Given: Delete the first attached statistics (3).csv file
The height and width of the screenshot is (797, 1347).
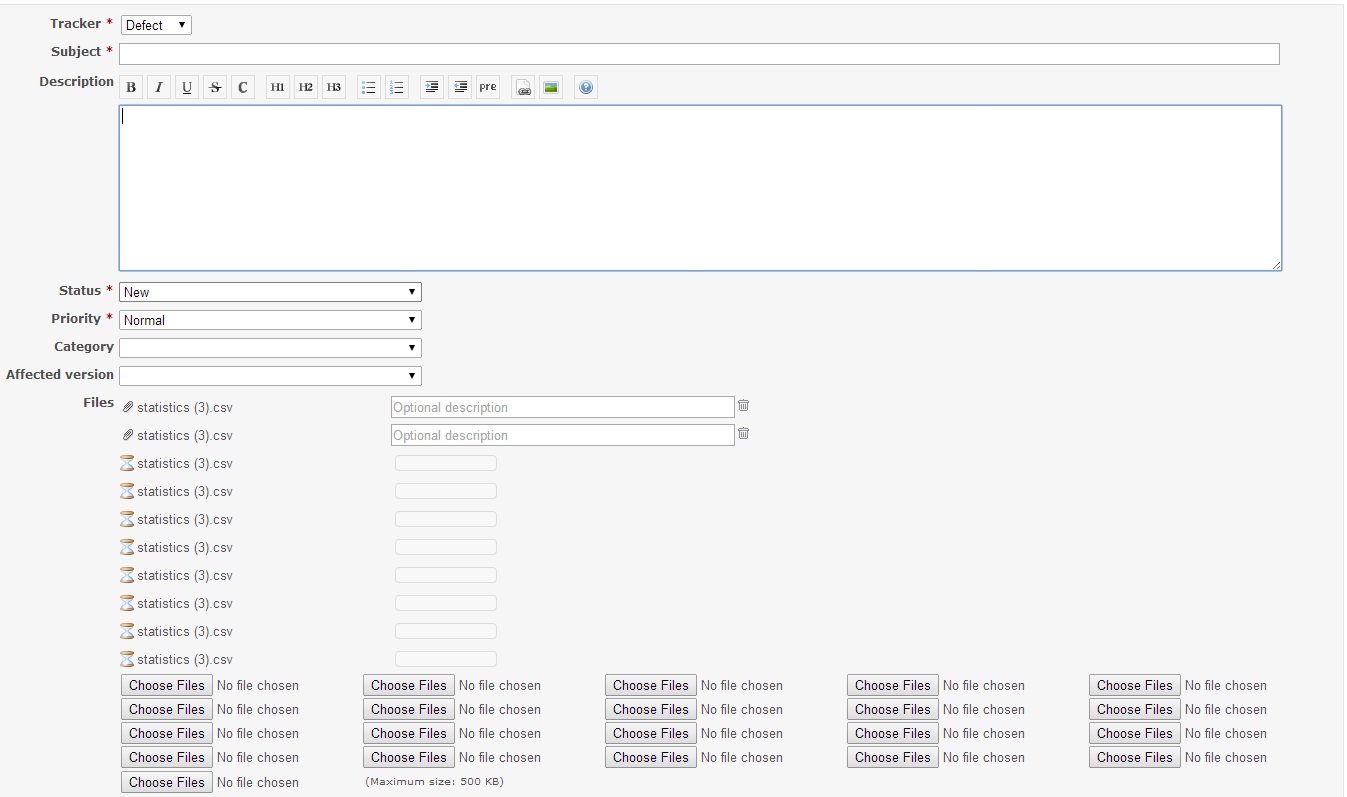Looking at the screenshot, I should pyautogui.click(x=743, y=406).
